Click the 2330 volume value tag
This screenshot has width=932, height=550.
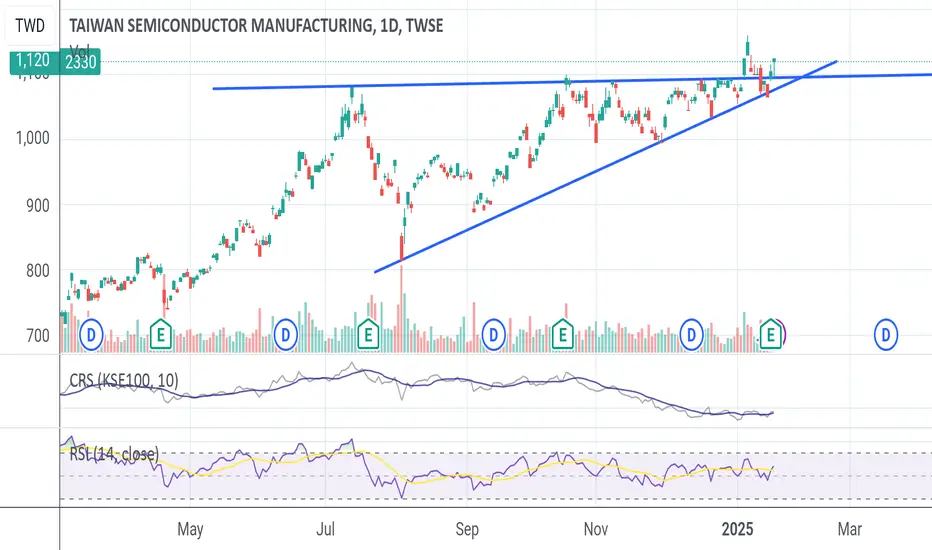click(81, 62)
